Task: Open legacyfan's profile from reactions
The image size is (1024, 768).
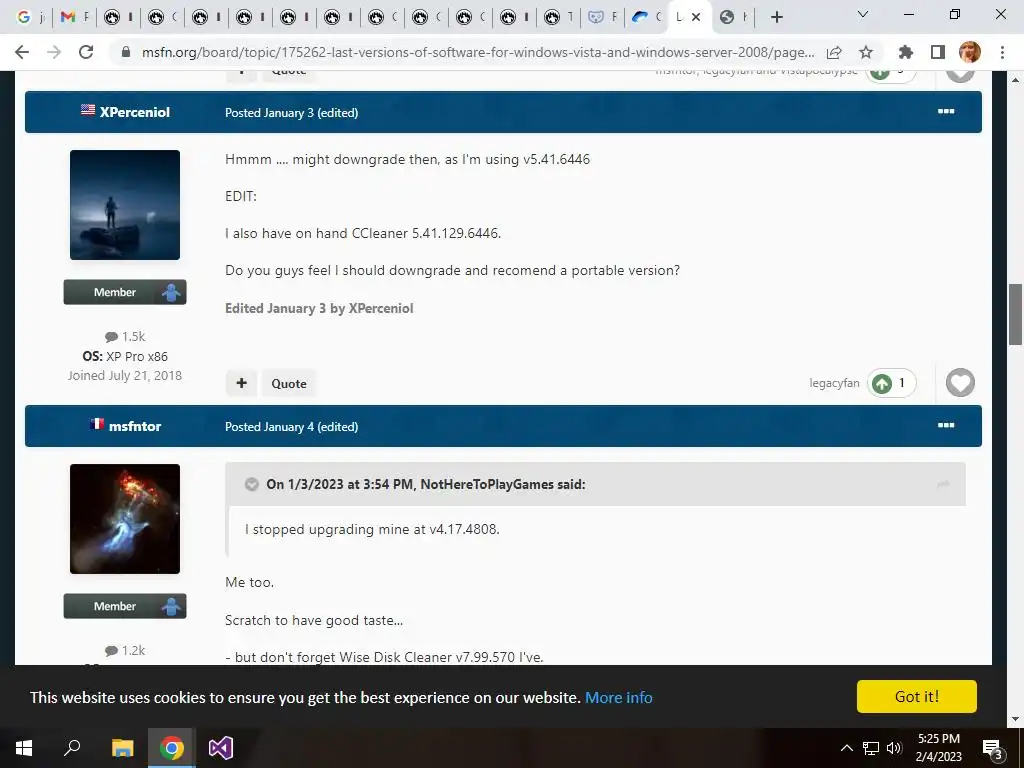Action: [834, 383]
